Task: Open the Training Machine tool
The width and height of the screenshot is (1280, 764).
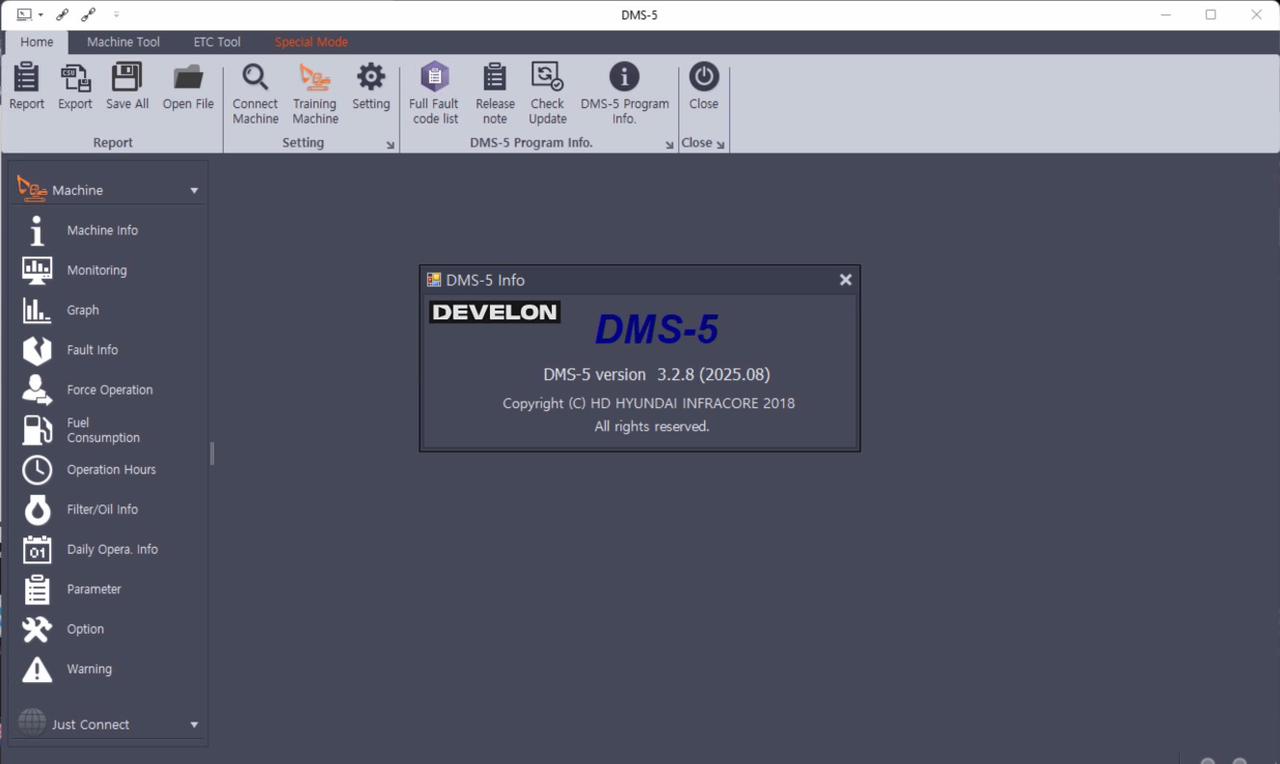Action: click(315, 78)
